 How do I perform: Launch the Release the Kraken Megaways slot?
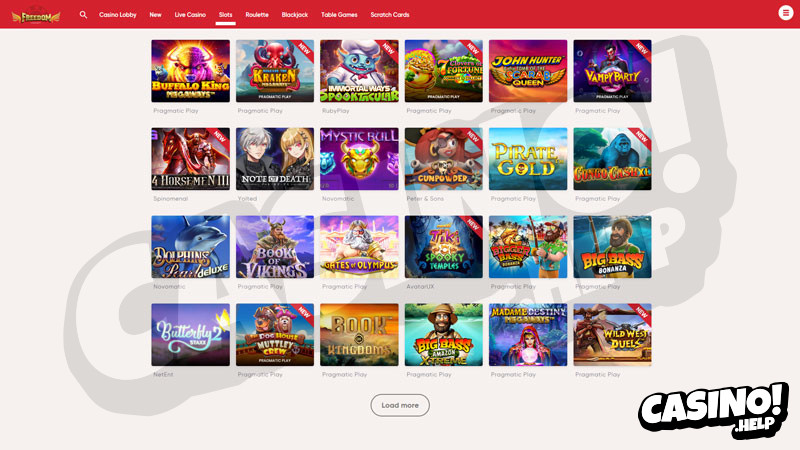[275, 71]
